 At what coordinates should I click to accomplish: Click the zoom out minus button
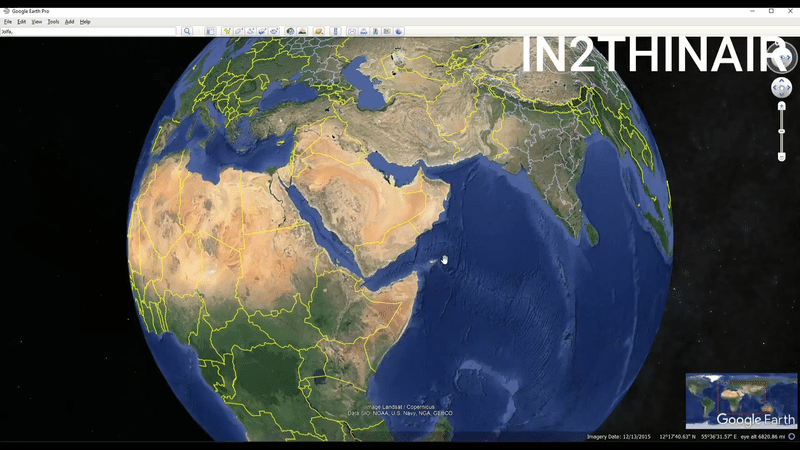pyautogui.click(x=781, y=157)
